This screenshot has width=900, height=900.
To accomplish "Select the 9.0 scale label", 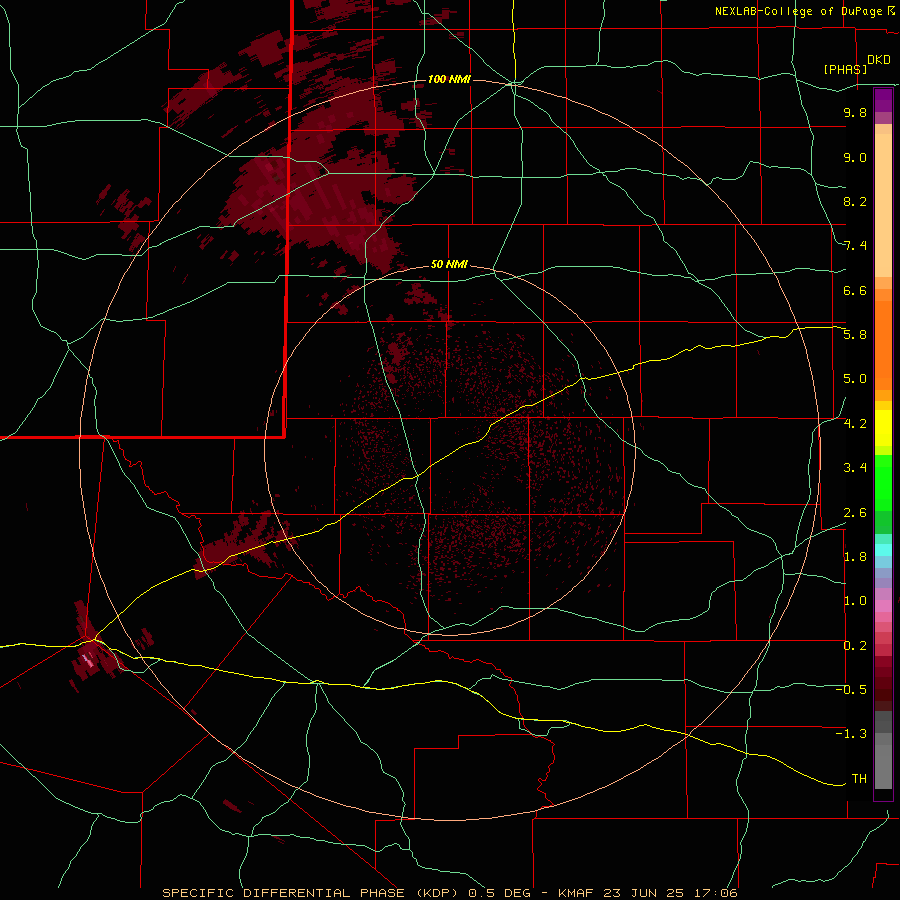I will click(855, 157).
